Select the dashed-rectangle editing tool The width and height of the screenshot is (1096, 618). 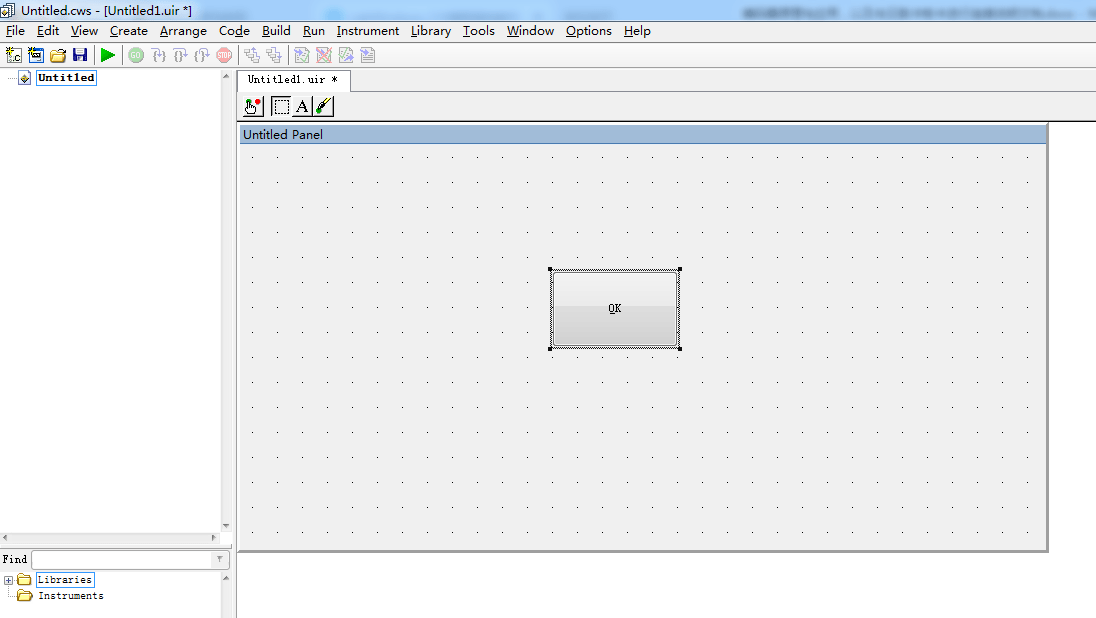[x=281, y=106]
